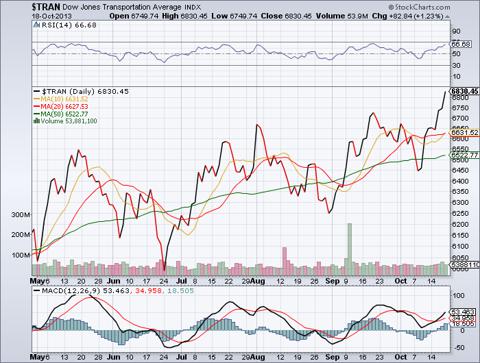Click the 100M volume axis label
480x363 pixels.
coord(21,255)
